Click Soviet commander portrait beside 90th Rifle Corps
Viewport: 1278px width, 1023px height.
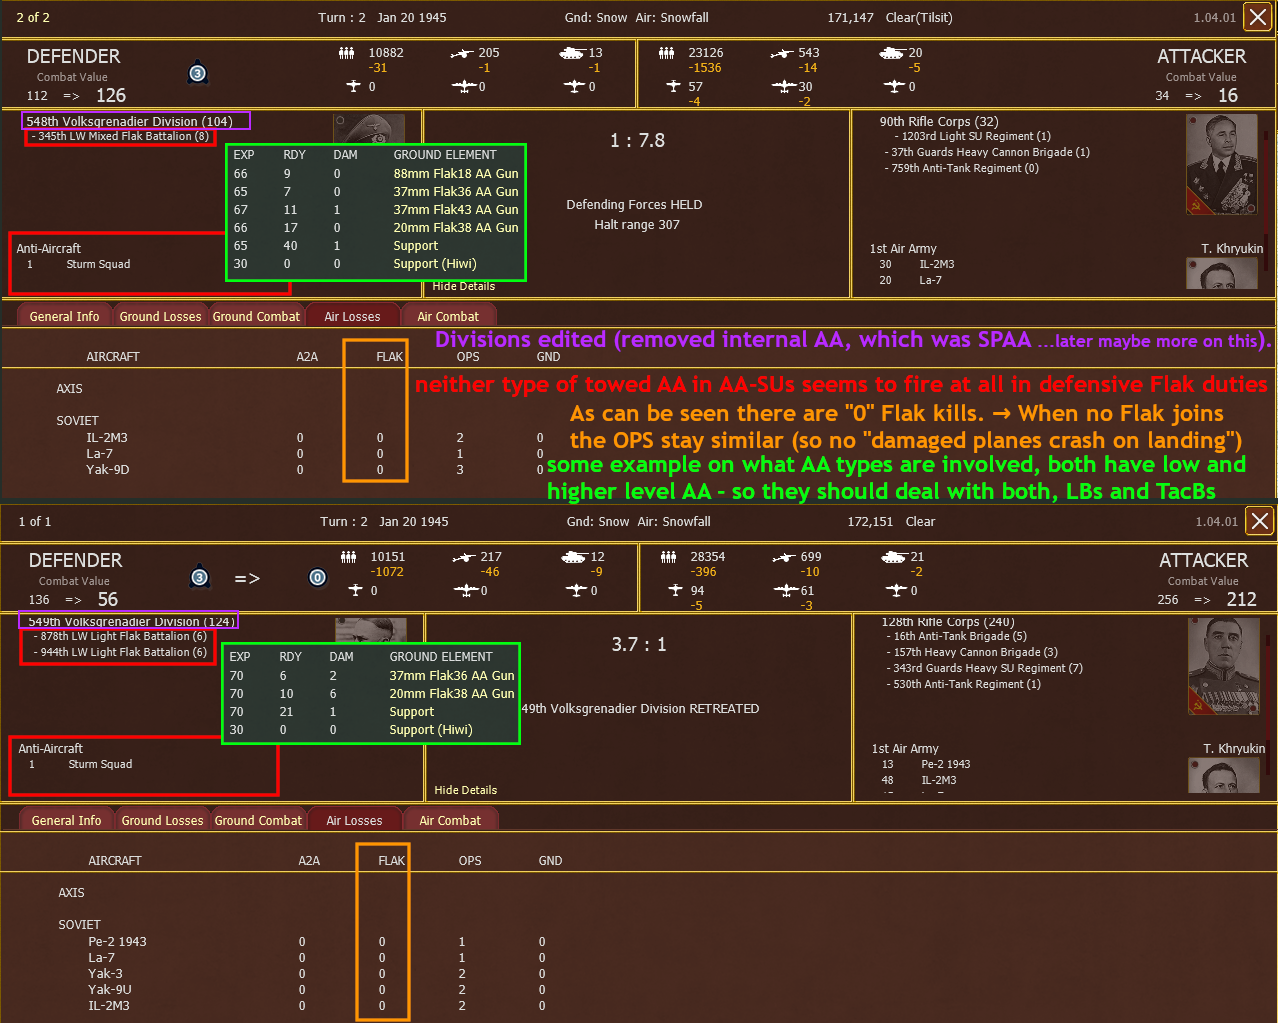[1222, 164]
